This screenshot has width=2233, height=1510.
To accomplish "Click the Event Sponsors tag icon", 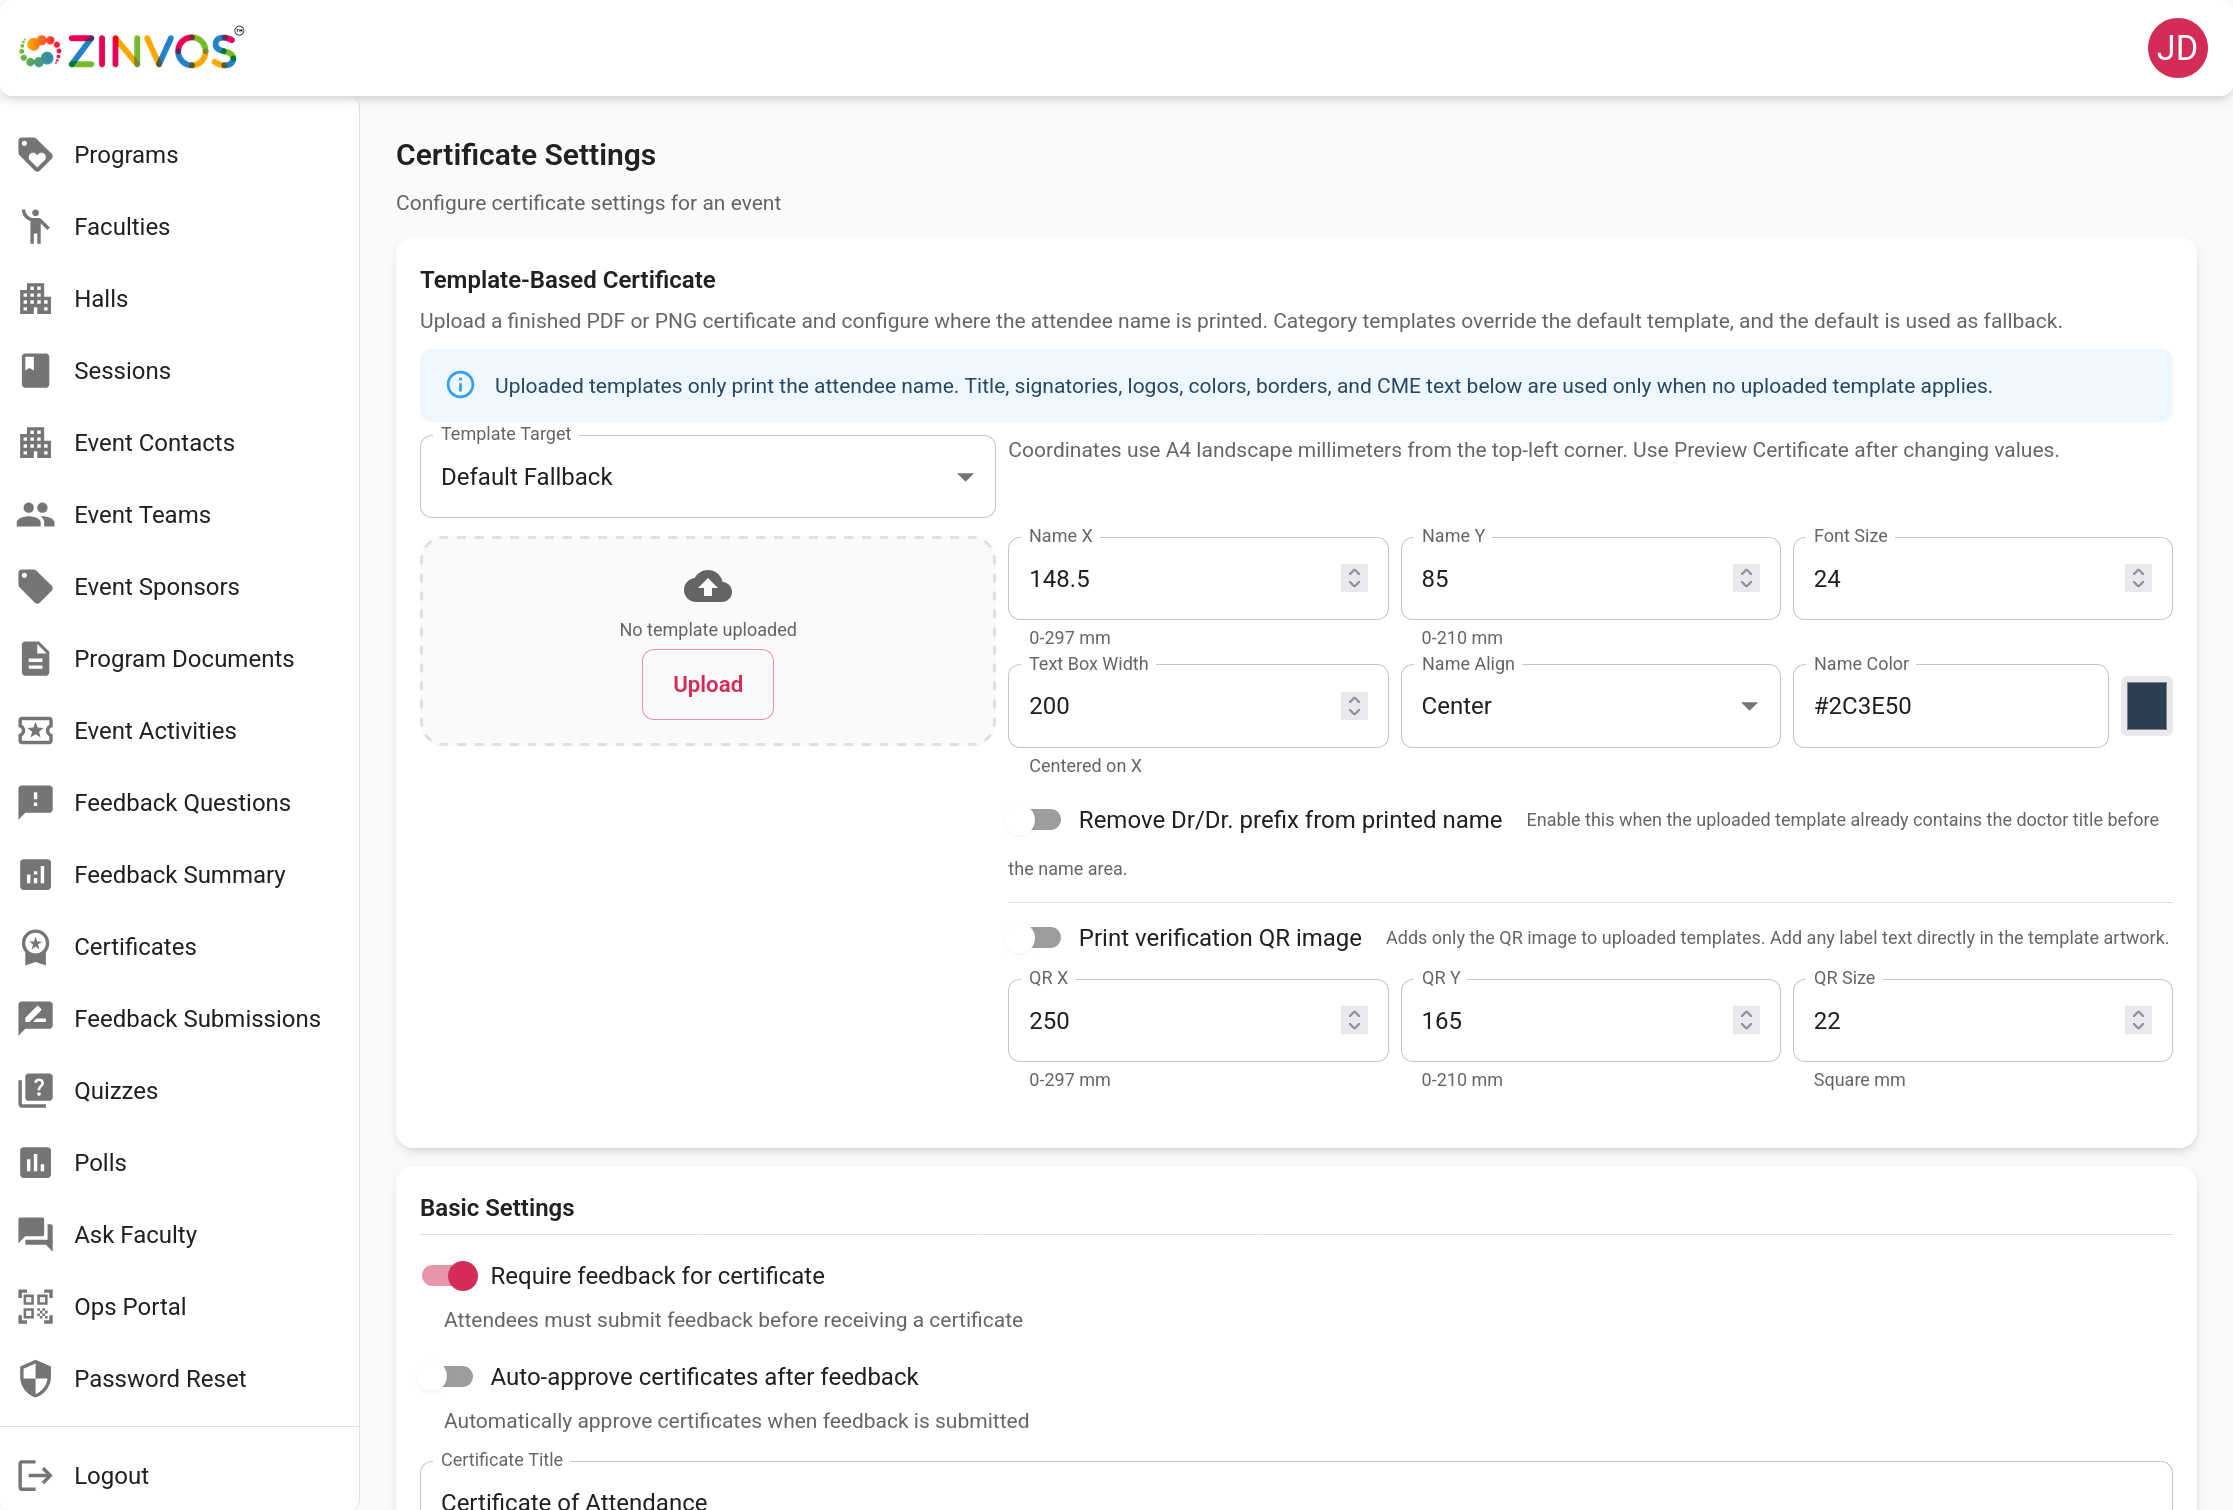I will [36, 587].
